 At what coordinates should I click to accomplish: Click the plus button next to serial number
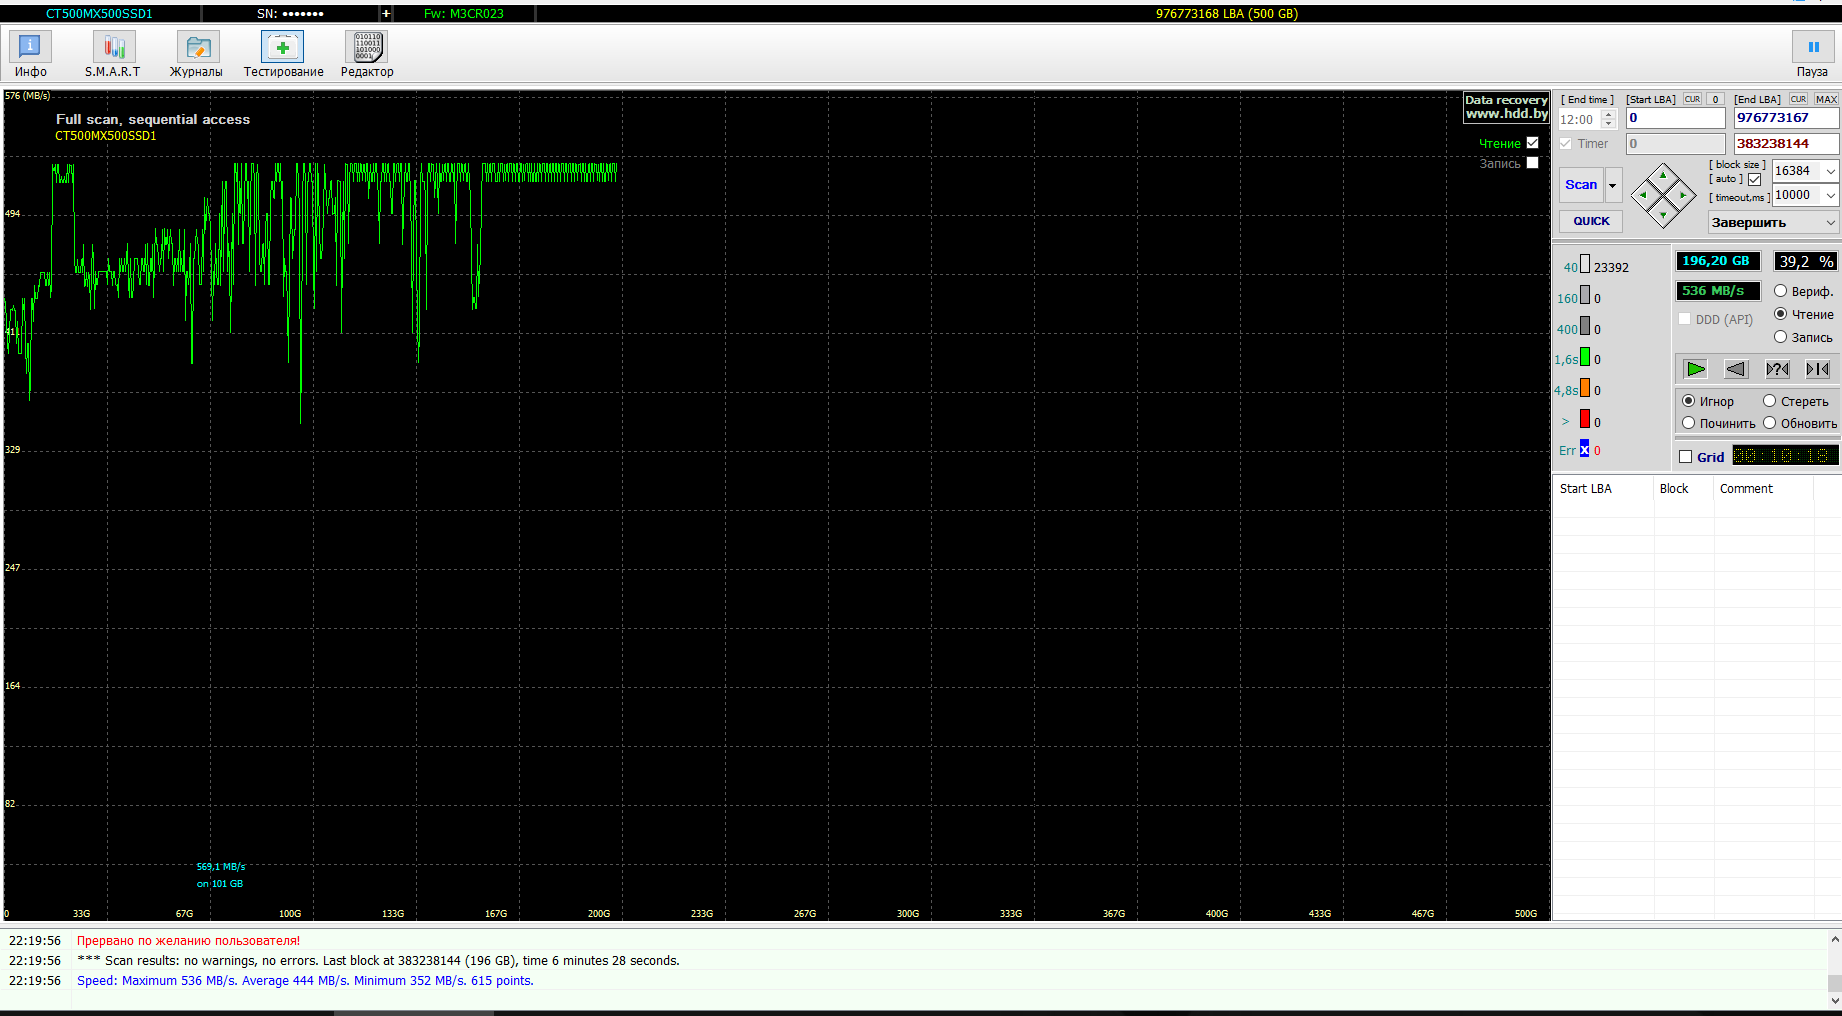coord(386,14)
